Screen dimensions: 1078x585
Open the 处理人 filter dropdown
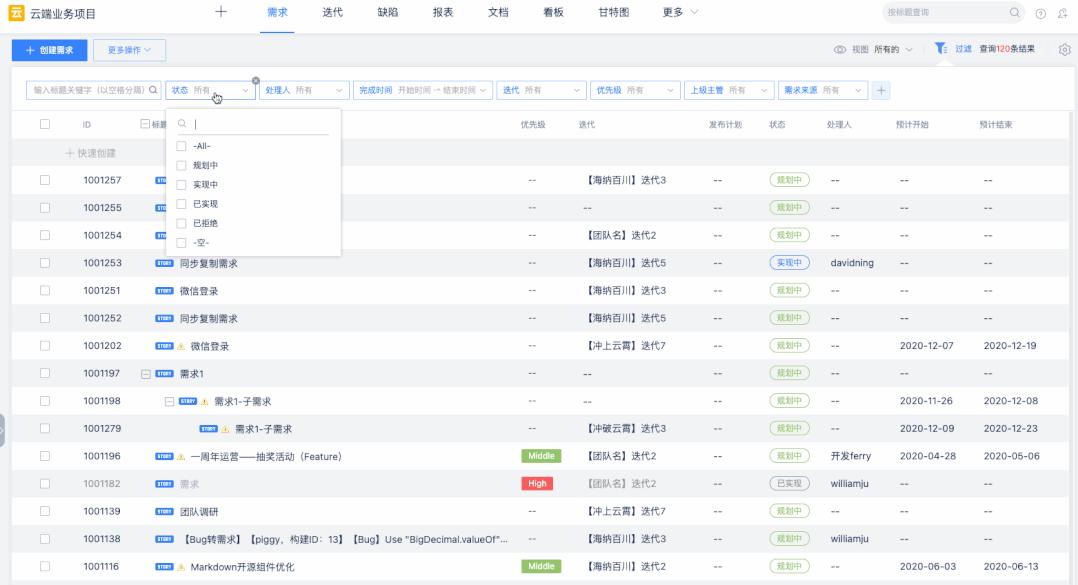pyautogui.click(x=304, y=90)
